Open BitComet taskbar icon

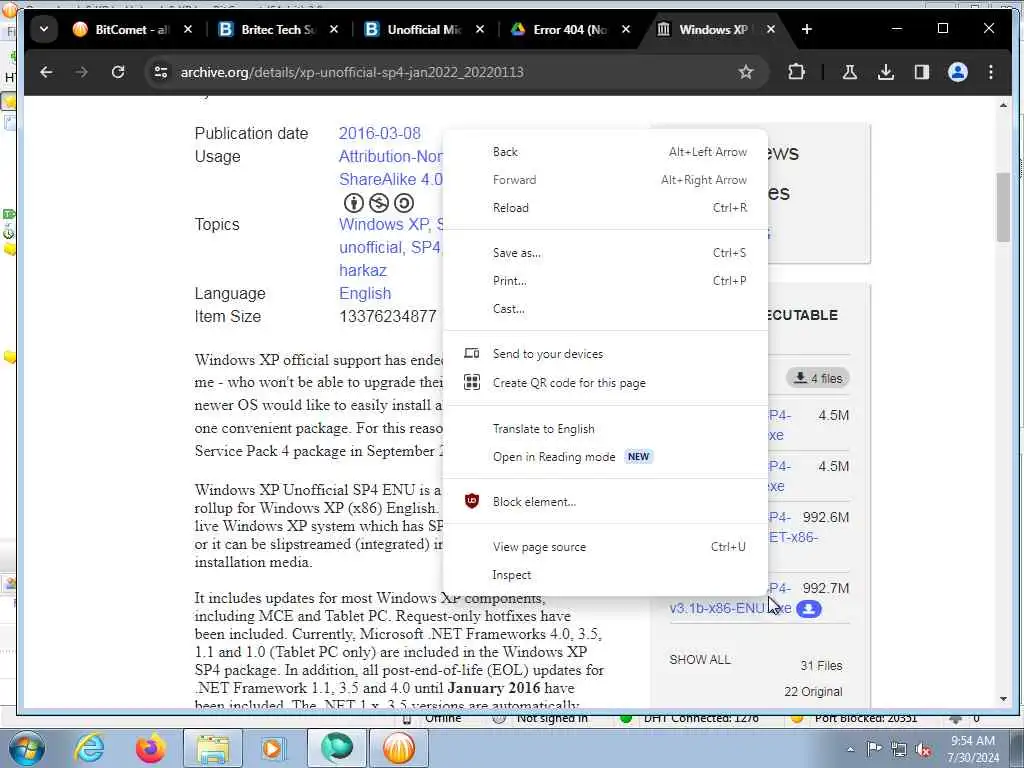click(399, 748)
